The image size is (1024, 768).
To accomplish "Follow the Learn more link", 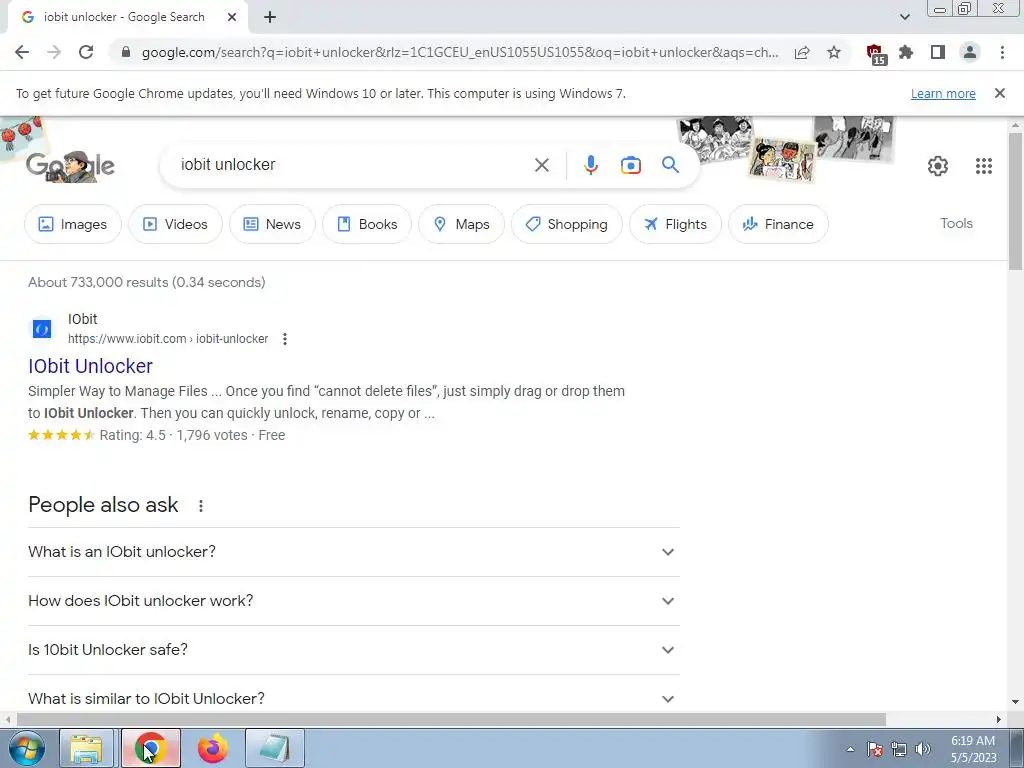I will click(943, 93).
